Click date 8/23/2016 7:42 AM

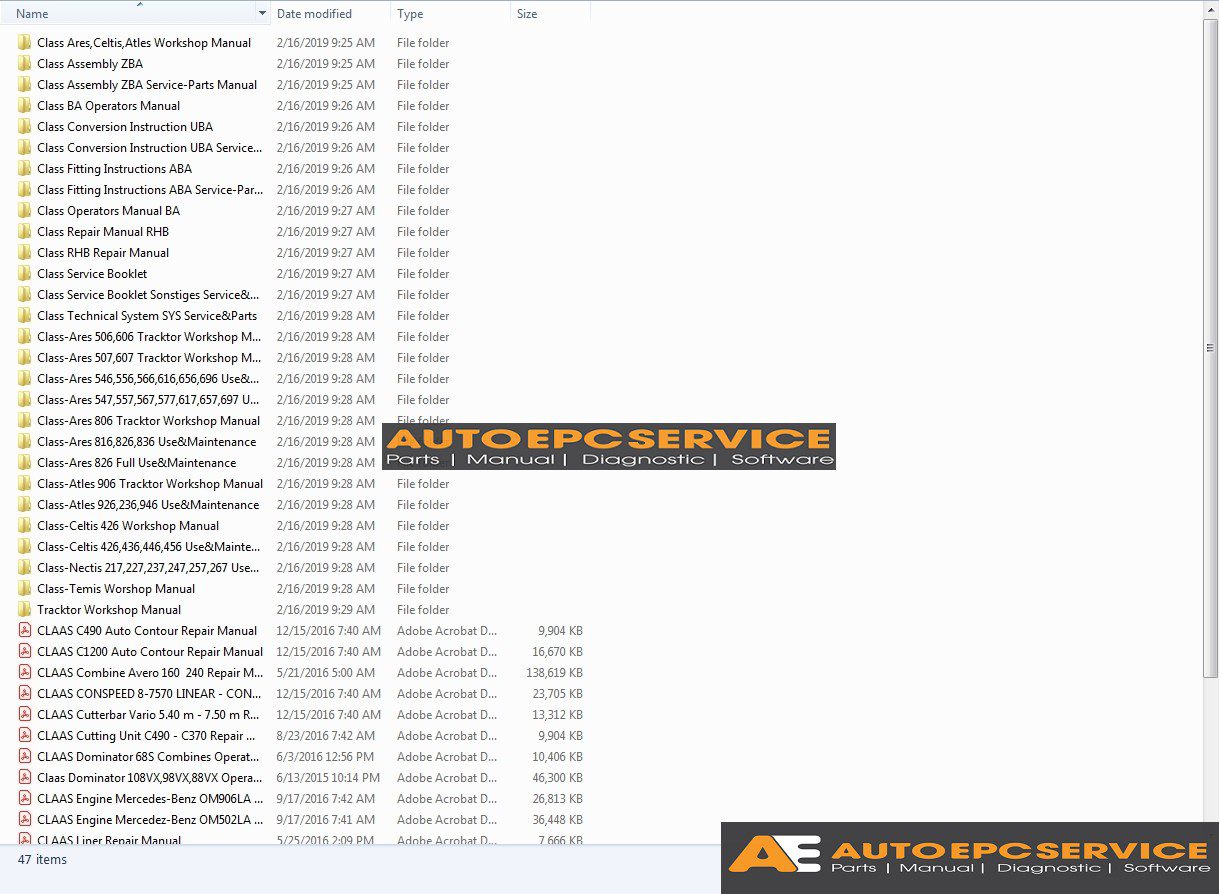point(328,736)
